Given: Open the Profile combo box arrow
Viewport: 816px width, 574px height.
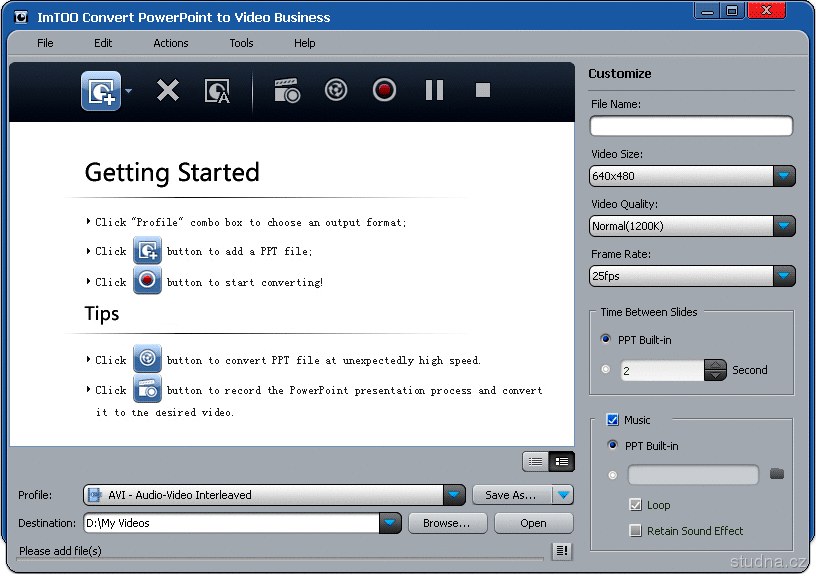Looking at the screenshot, I should pyautogui.click(x=454, y=494).
